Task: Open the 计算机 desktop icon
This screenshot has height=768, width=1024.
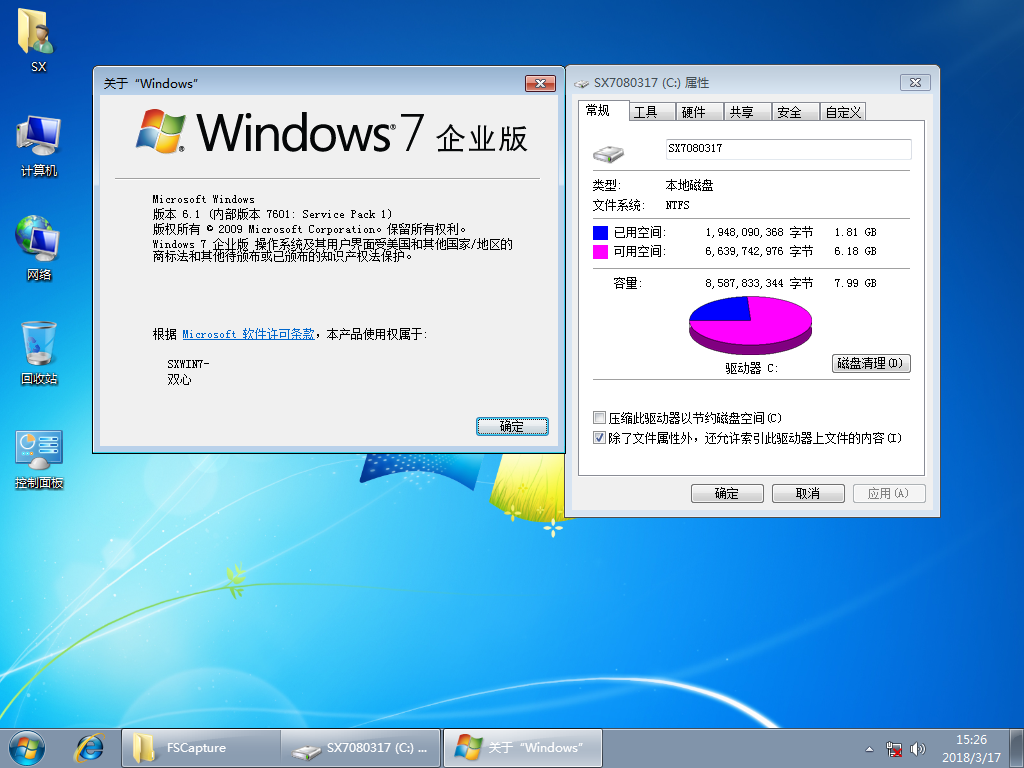Action: (x=39, y=146)
